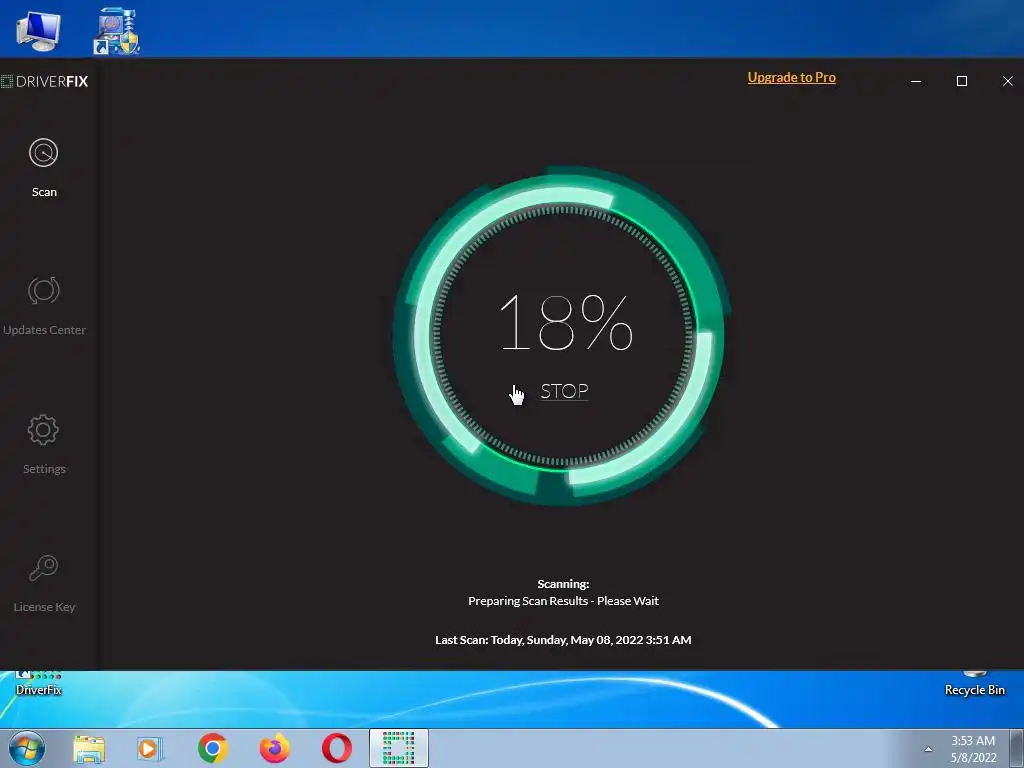Viewport: 1024px width, 768px height.
Task: Open the Computer desktop icon
Action: (39, 31)
